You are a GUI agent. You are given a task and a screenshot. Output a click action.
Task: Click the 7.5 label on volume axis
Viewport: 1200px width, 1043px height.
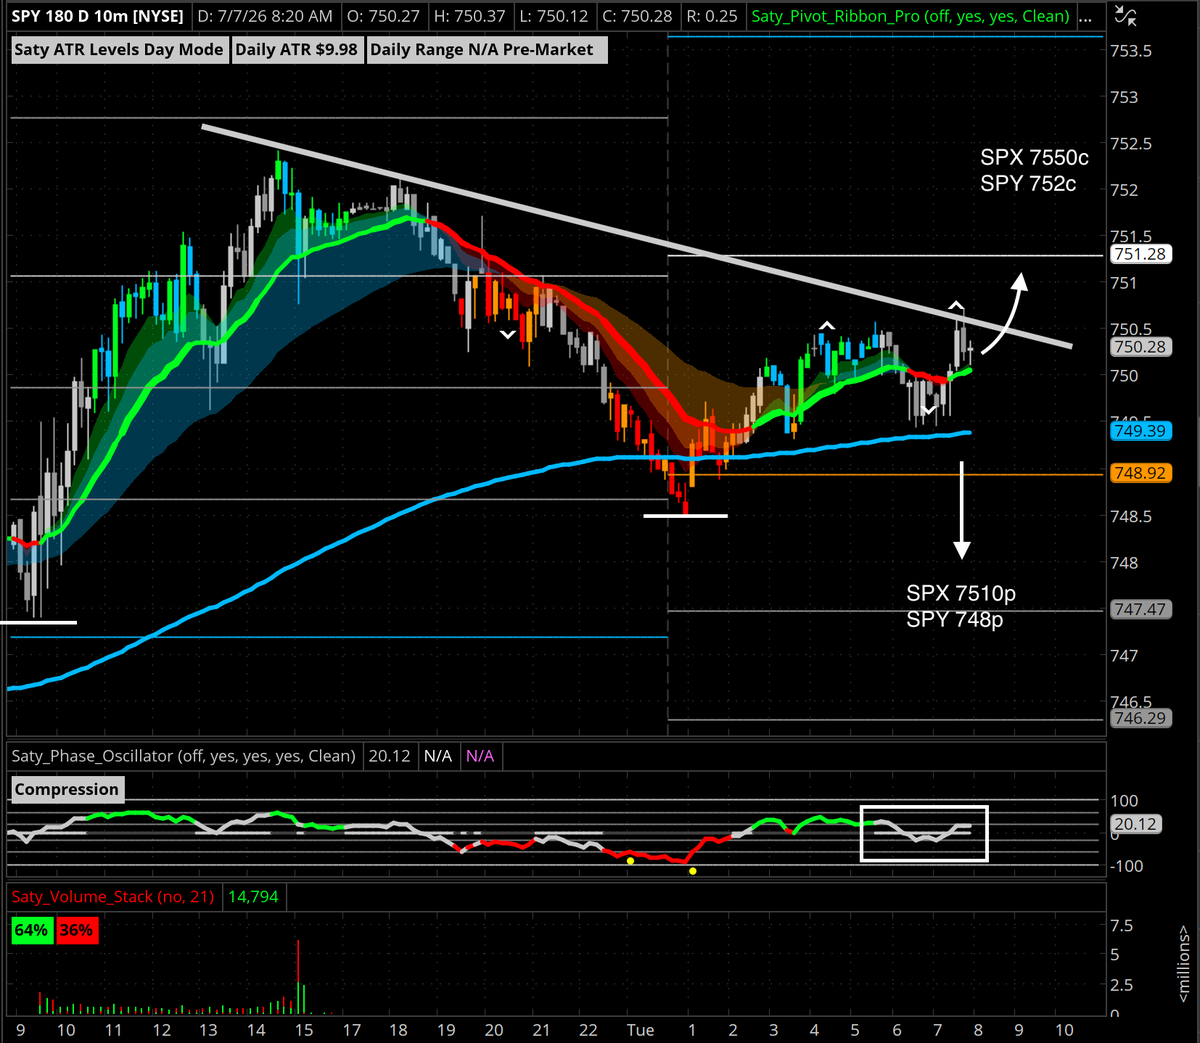coord(1121,925)
